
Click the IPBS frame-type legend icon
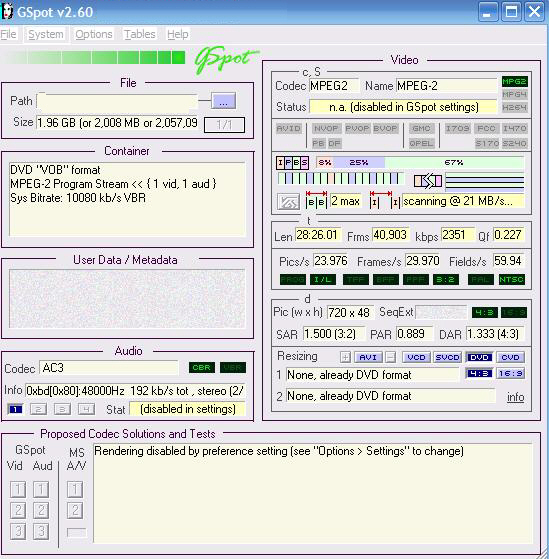point(292,163)
